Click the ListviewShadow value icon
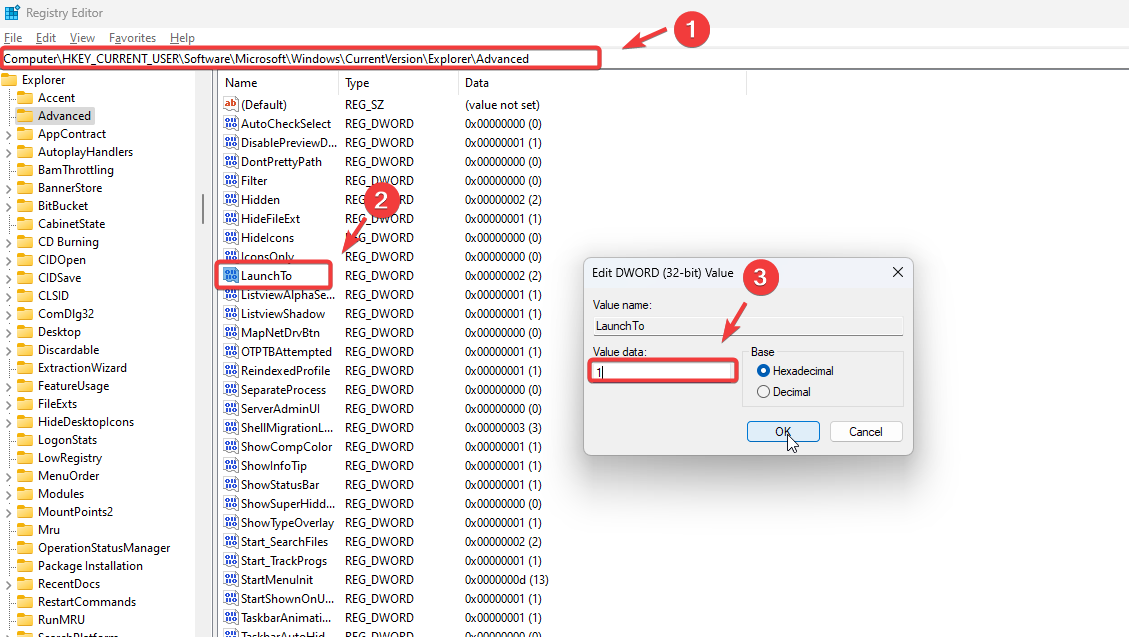The width and height of the screenshot is (1129, 637). click(230, 313)
